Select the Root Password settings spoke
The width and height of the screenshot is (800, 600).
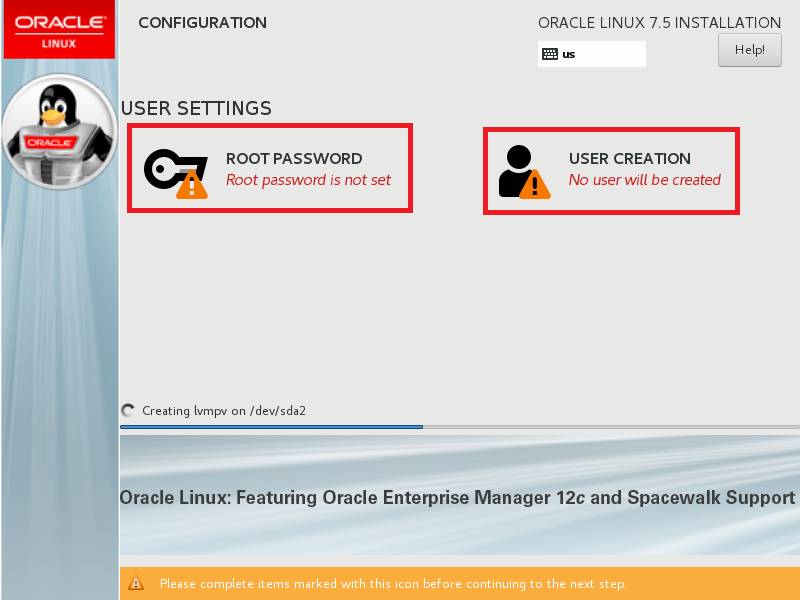(x=269, y=168)
